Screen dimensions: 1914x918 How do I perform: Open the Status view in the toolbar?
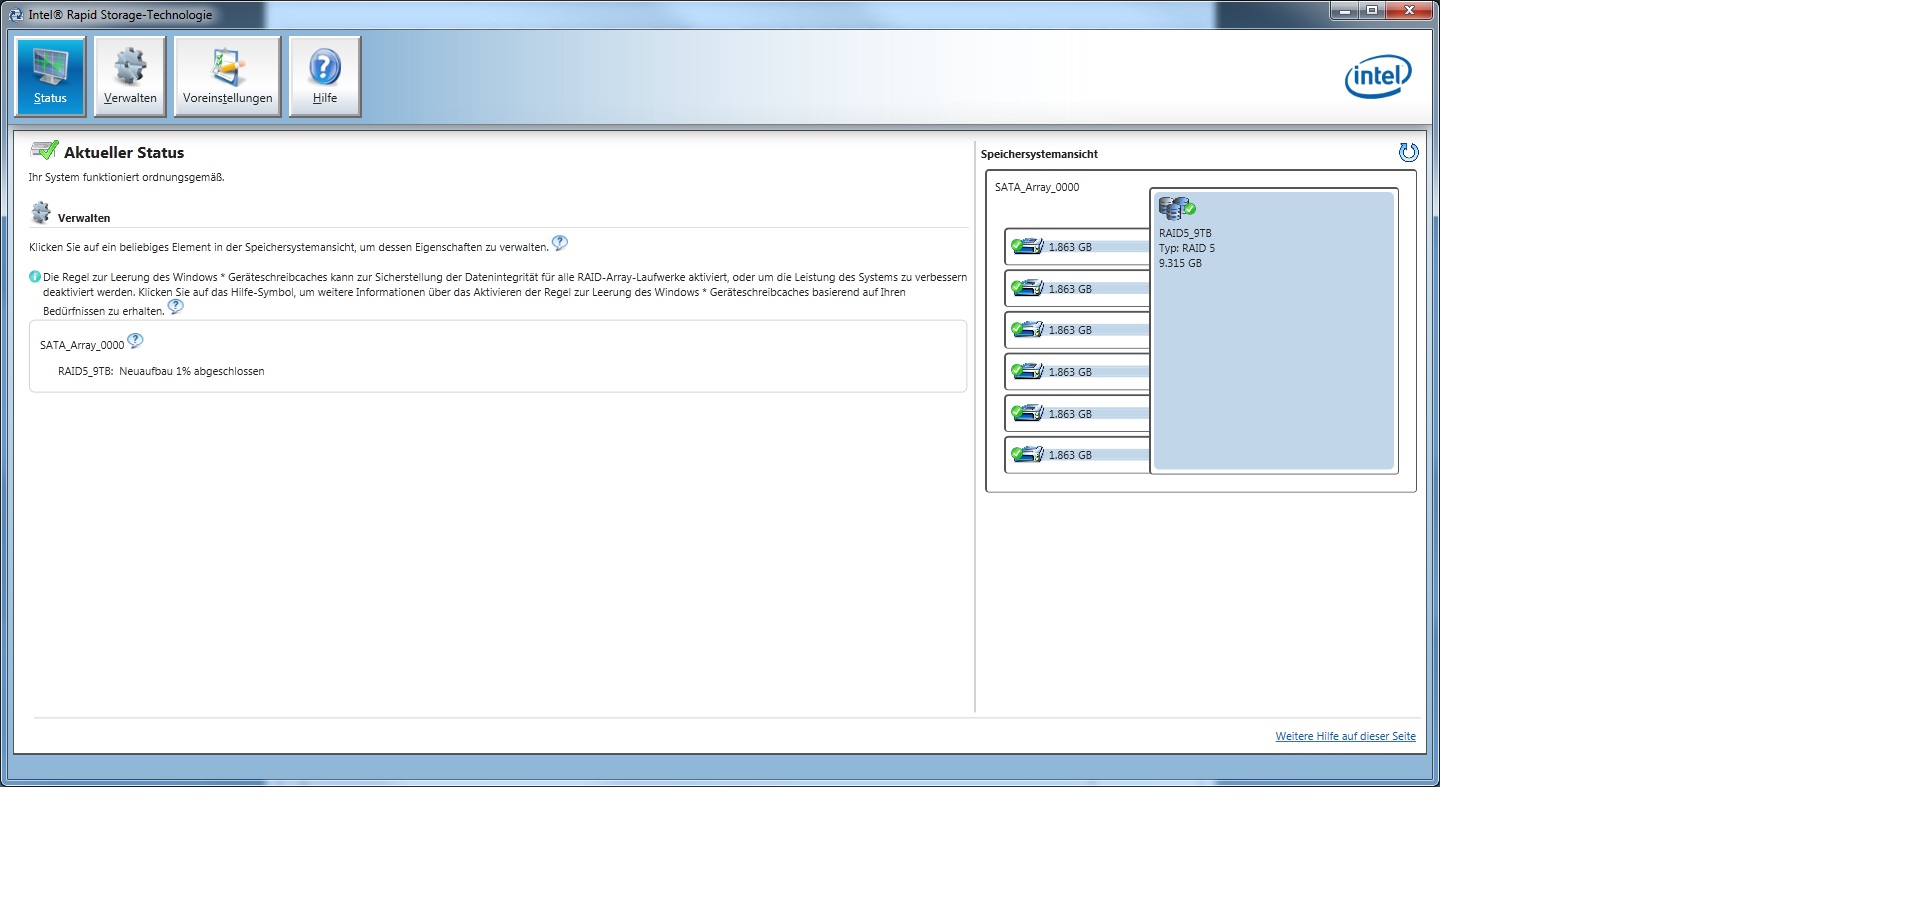tap(50, 77)
